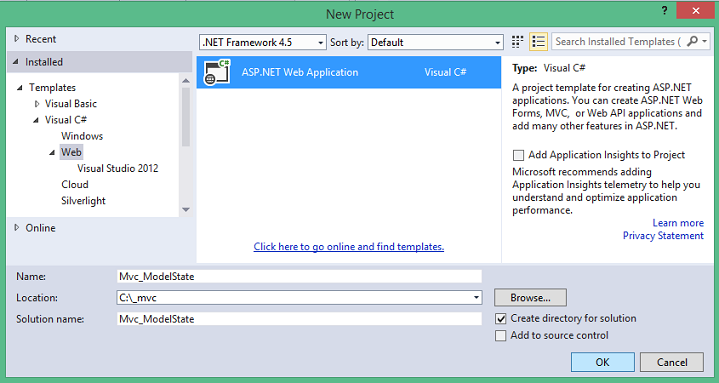Open the Location path dropdown arrow

tap(476, 298)
